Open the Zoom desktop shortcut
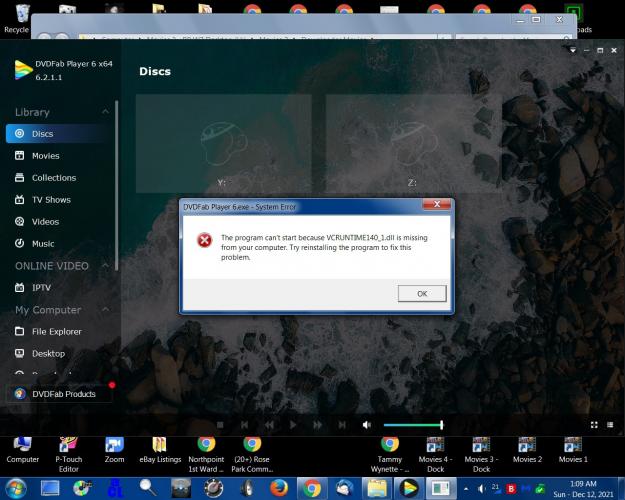 pyautogui.click(x=114, y=450)
